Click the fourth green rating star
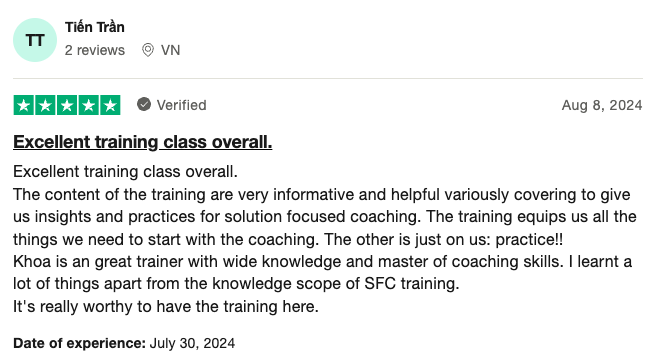 tap(89, 105)
